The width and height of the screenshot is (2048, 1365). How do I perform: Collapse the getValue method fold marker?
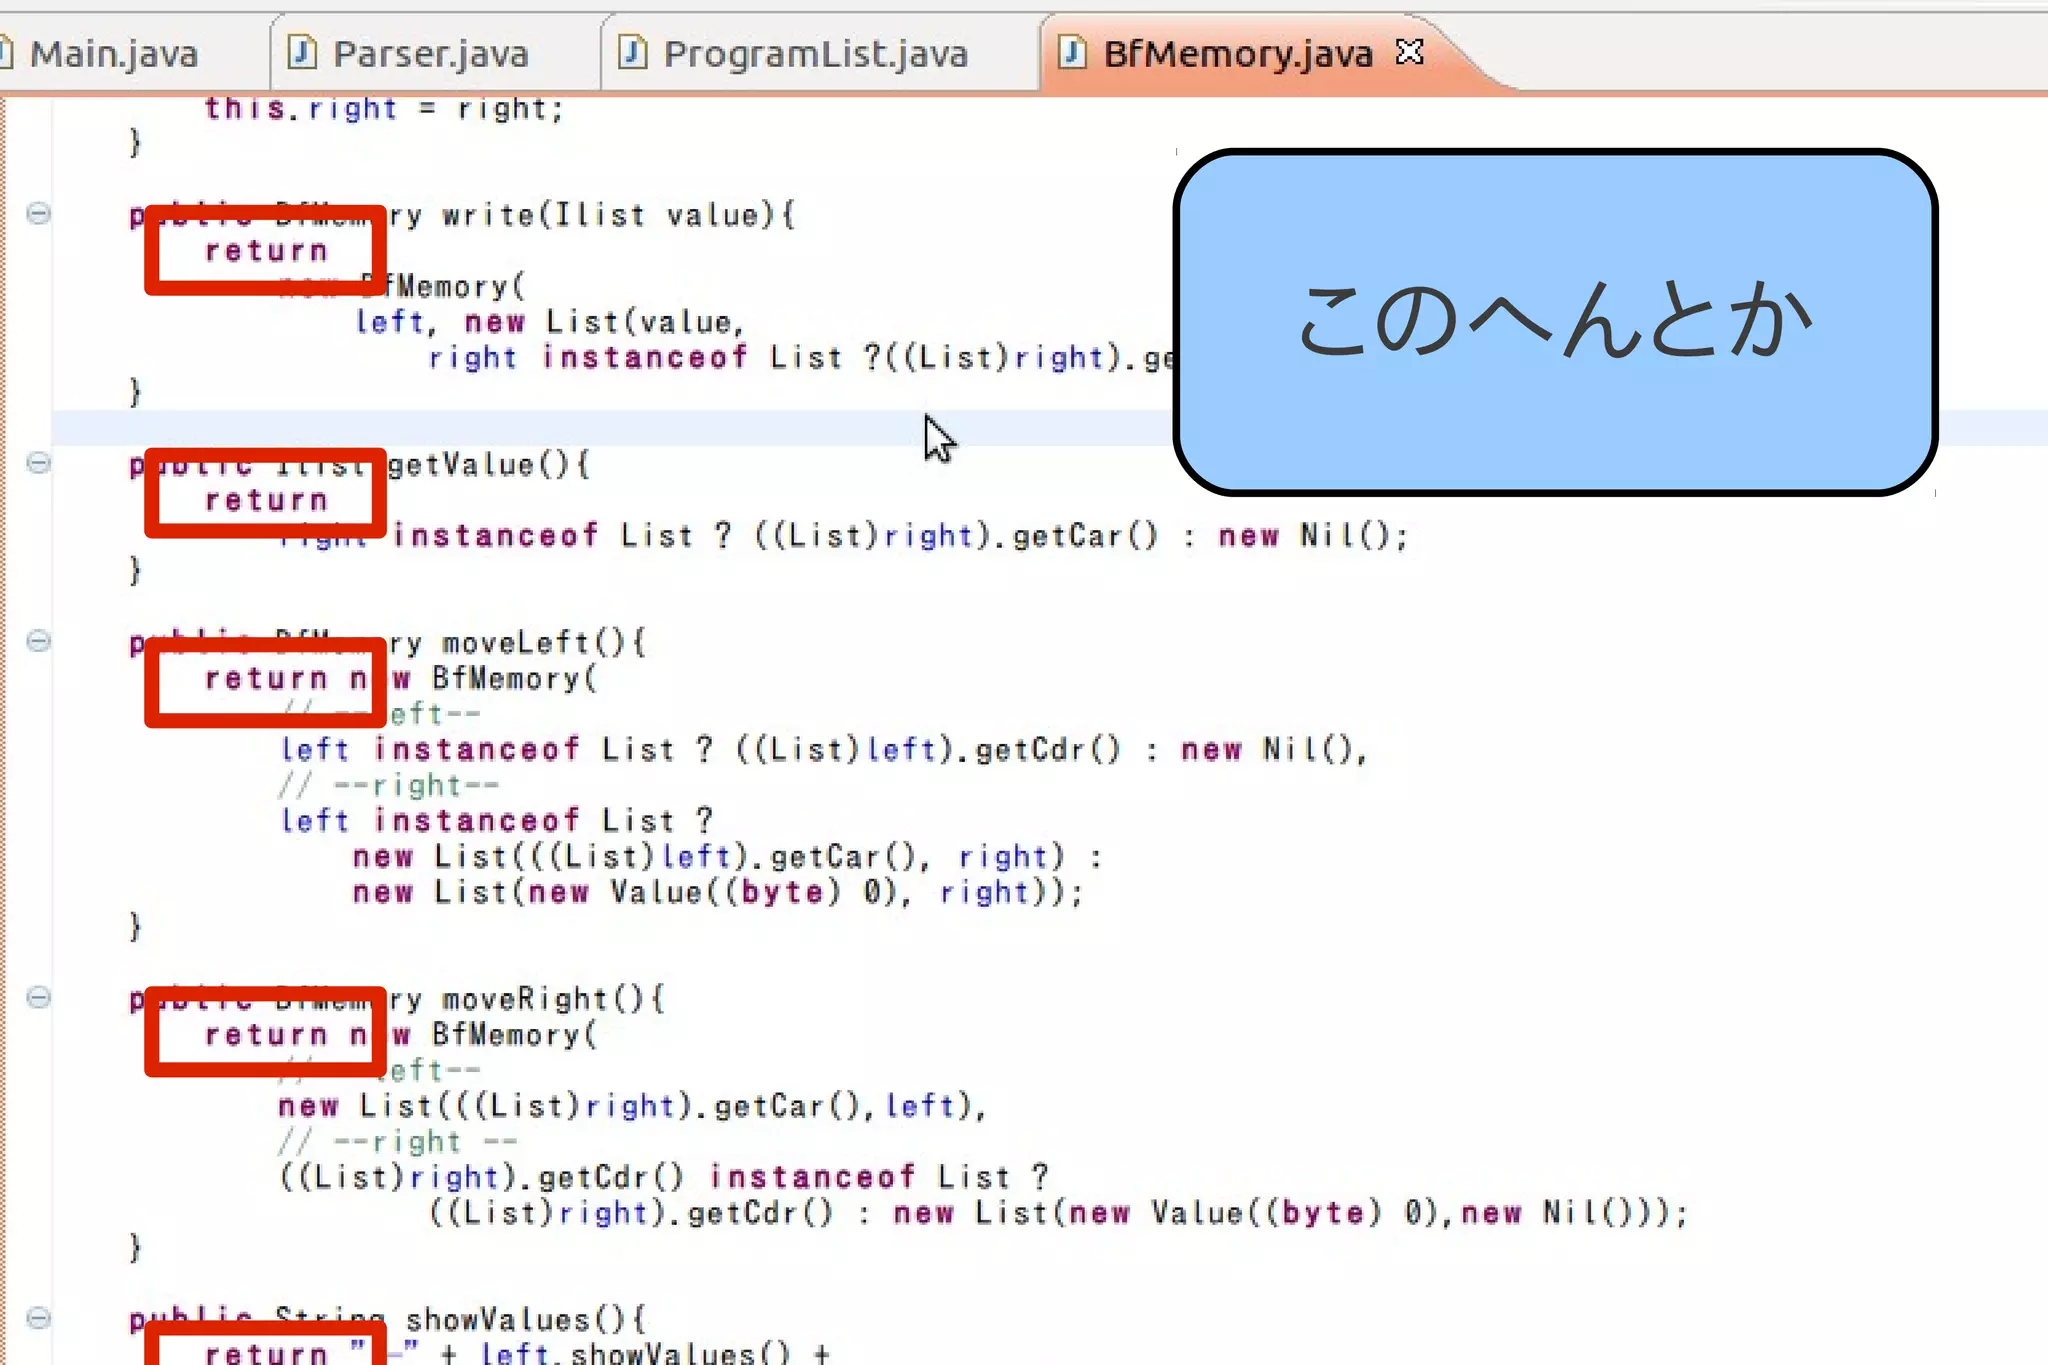(x=38, y=462)
